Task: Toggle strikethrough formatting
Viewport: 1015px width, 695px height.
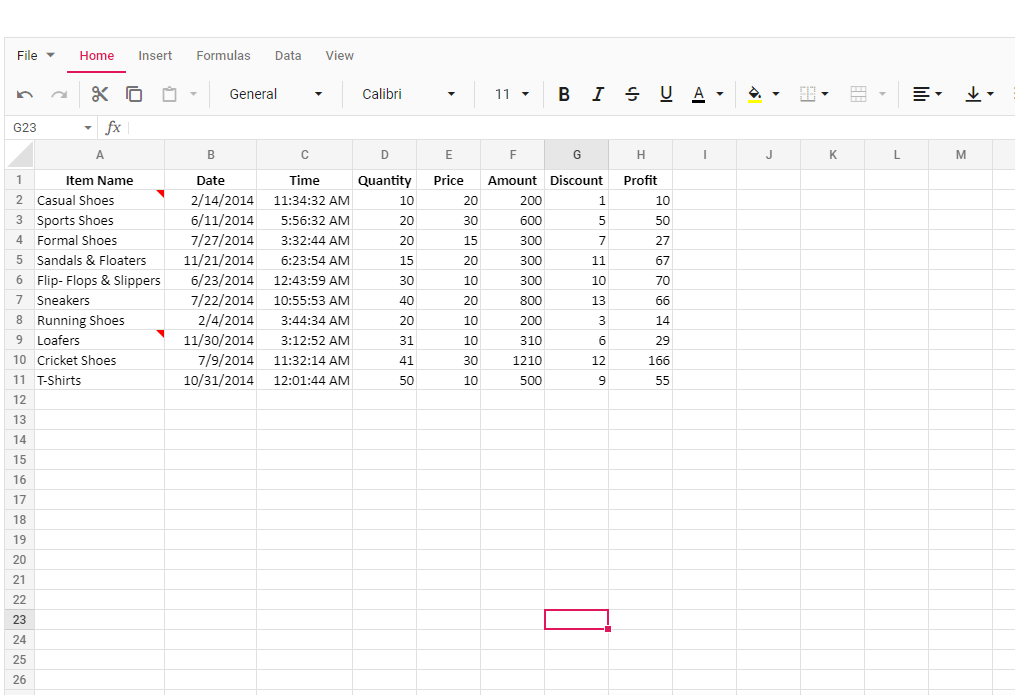Action: coord(632,94)
